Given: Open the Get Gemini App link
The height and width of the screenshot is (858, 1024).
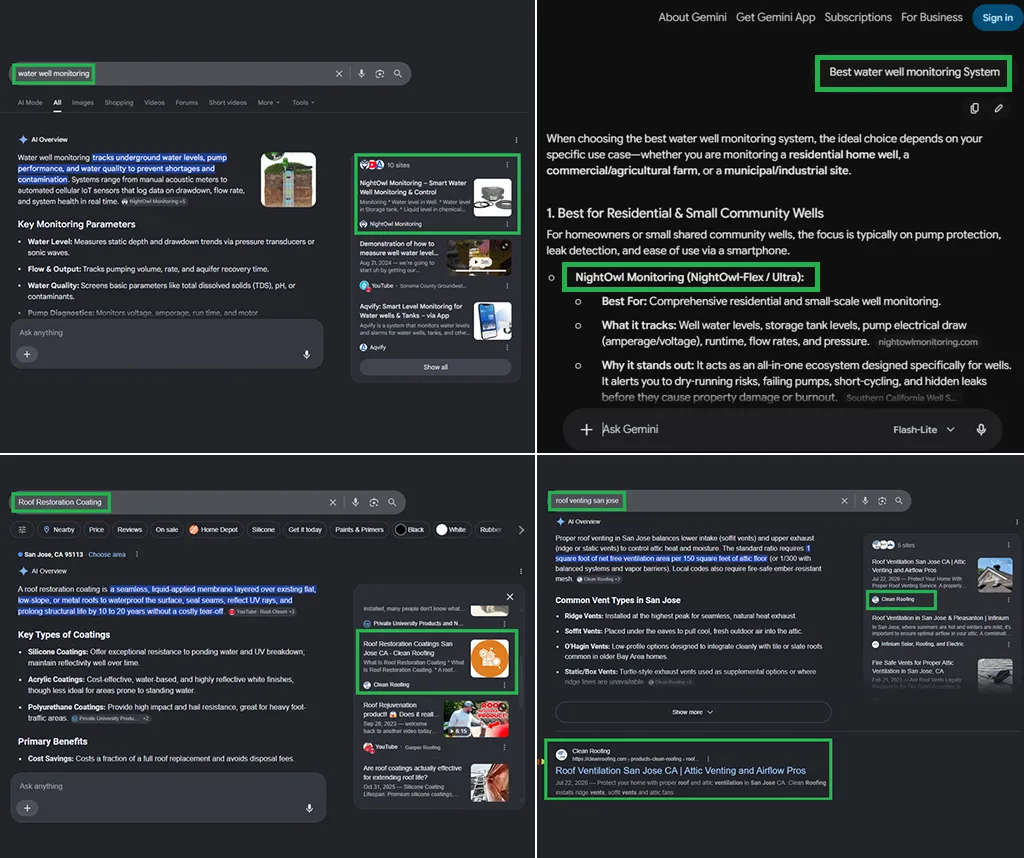Looking at the screenshot, I should 775,18.
